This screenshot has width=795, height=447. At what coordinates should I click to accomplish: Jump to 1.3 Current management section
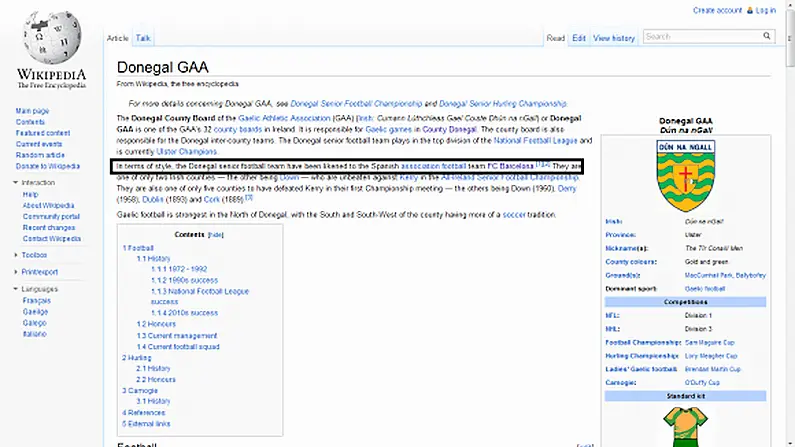(x=176, y=336)
